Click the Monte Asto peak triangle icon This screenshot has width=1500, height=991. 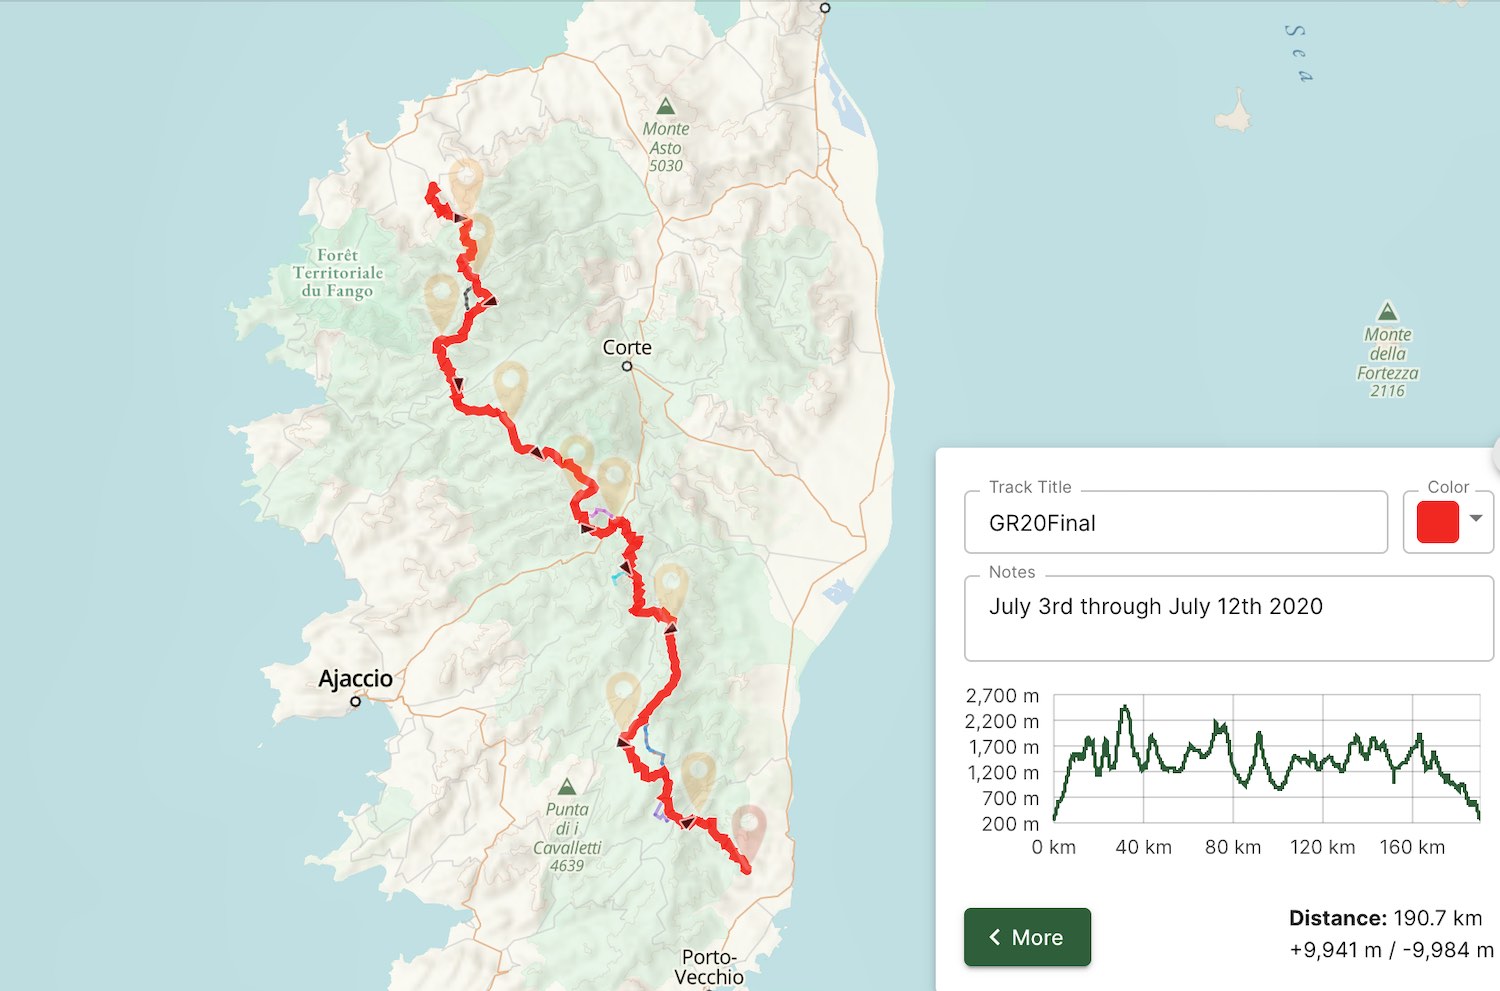coord(665,106)
